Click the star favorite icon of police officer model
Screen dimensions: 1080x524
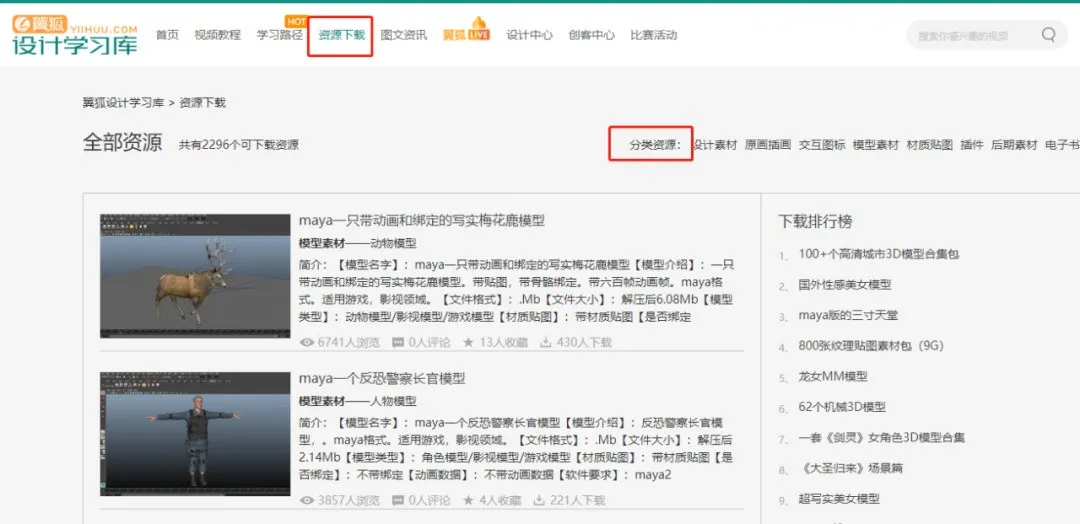pos(468,501)
